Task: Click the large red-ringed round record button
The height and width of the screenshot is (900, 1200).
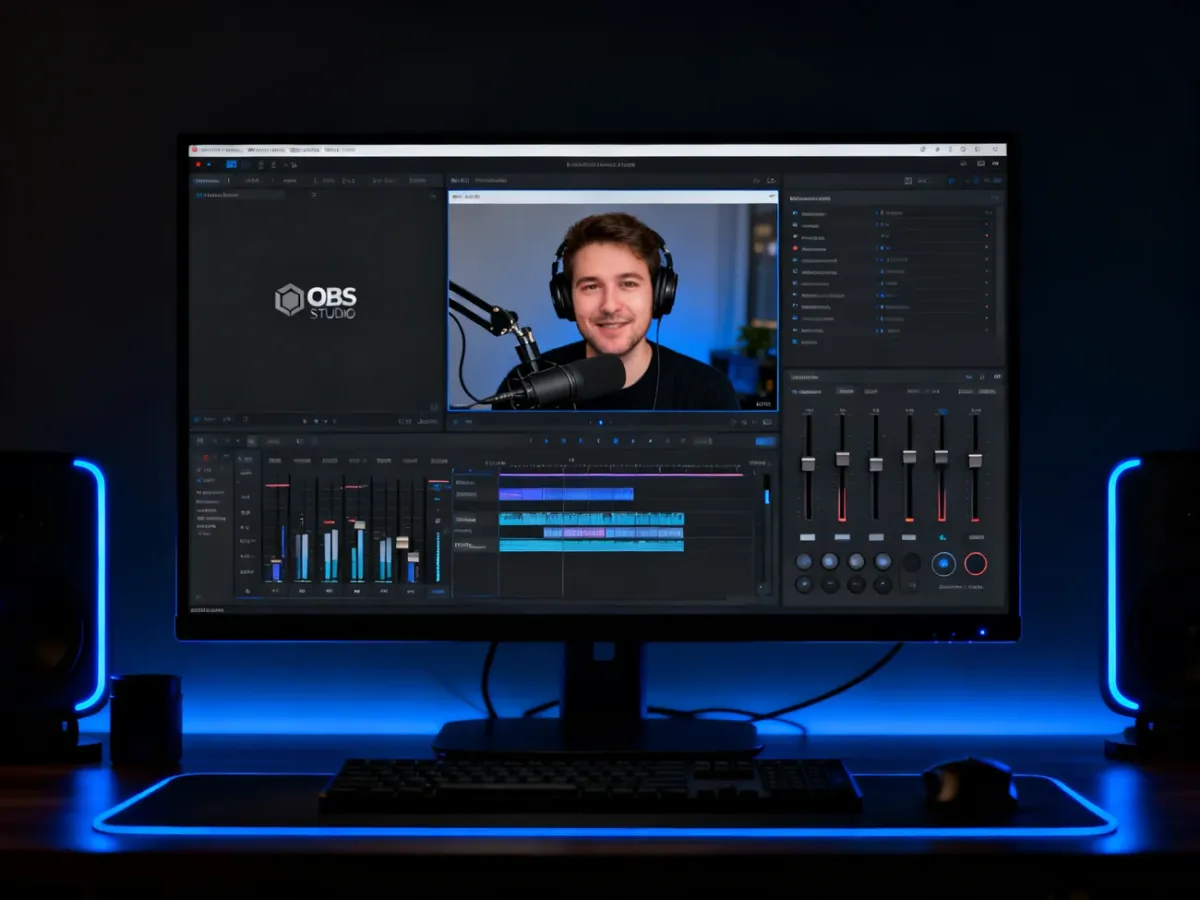Action: pyautogui.click(x=976, y=564)
